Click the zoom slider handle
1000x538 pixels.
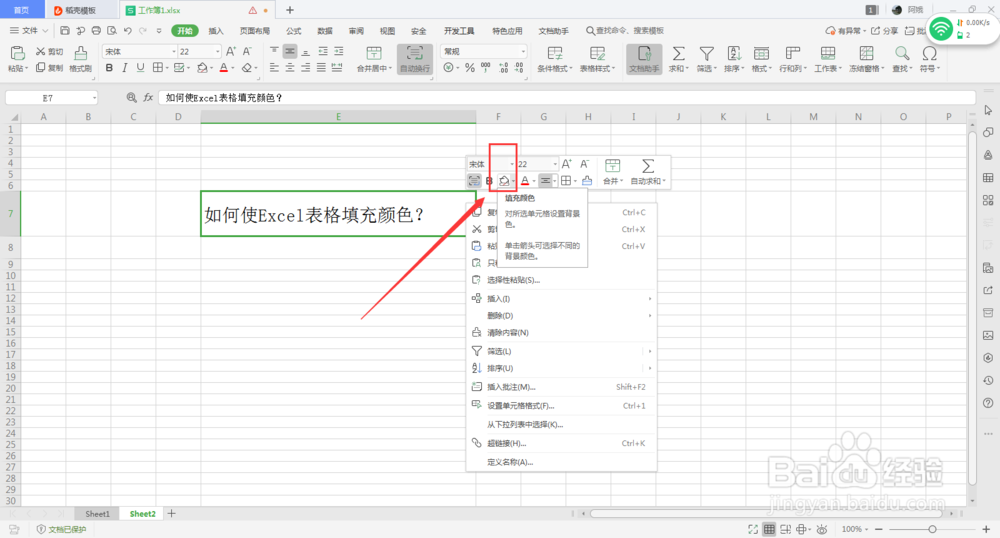coord(932,529)
